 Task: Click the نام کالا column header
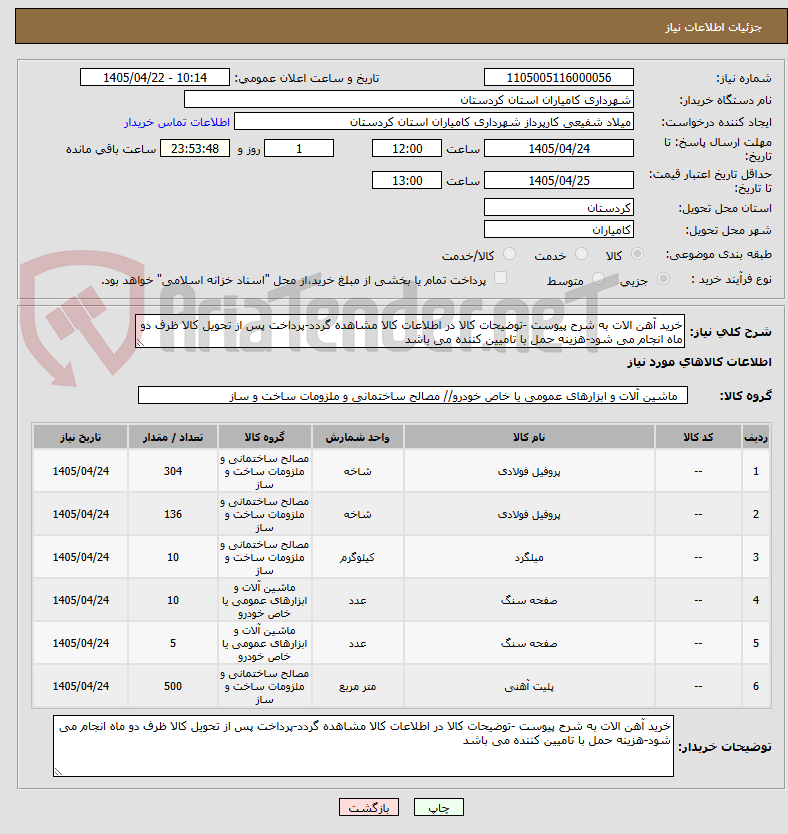[x=529, y=437]
